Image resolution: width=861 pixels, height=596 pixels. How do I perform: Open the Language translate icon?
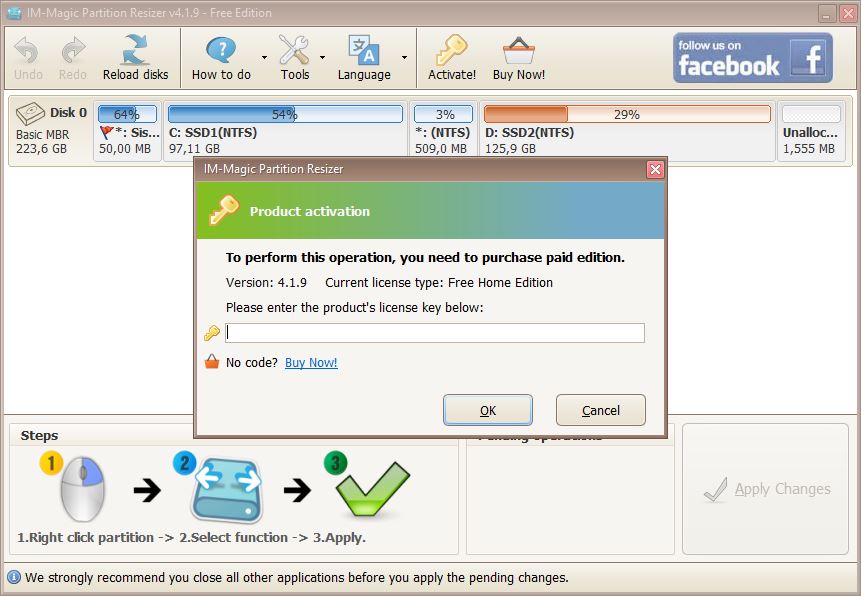coord(364,51)
